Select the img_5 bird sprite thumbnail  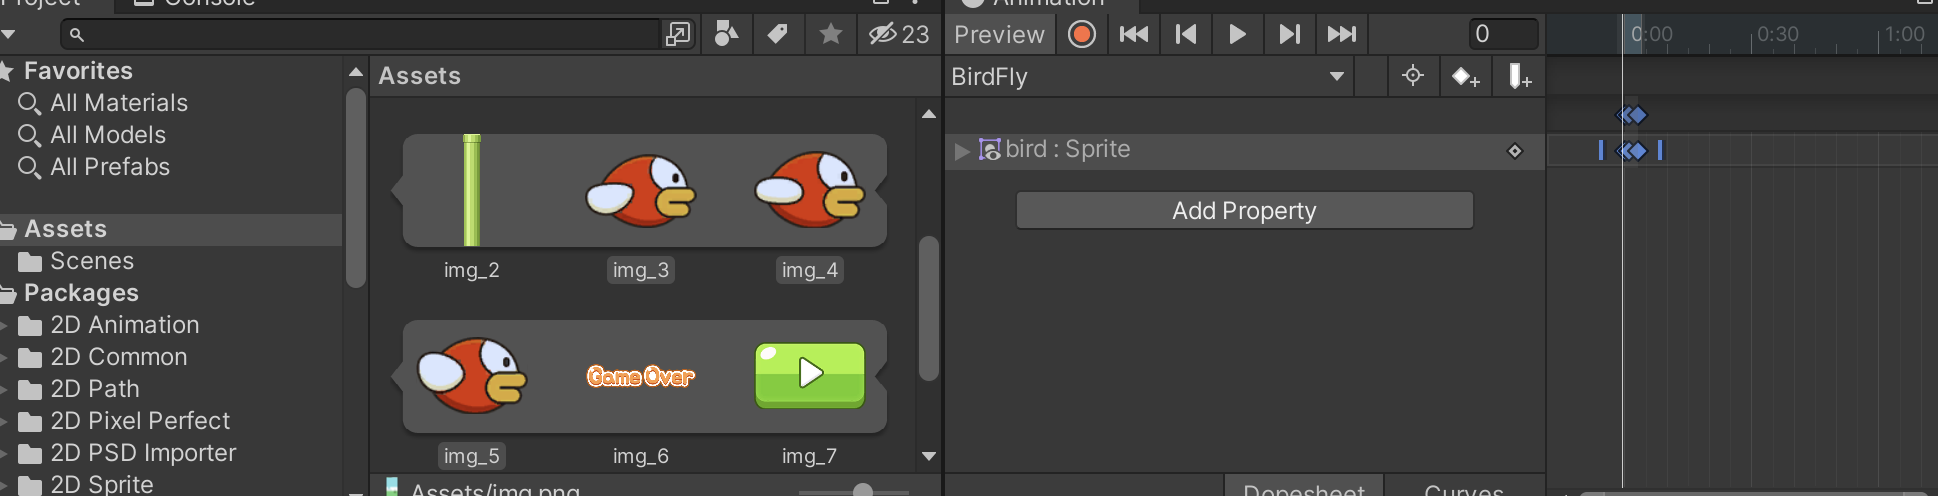[472, 376]
